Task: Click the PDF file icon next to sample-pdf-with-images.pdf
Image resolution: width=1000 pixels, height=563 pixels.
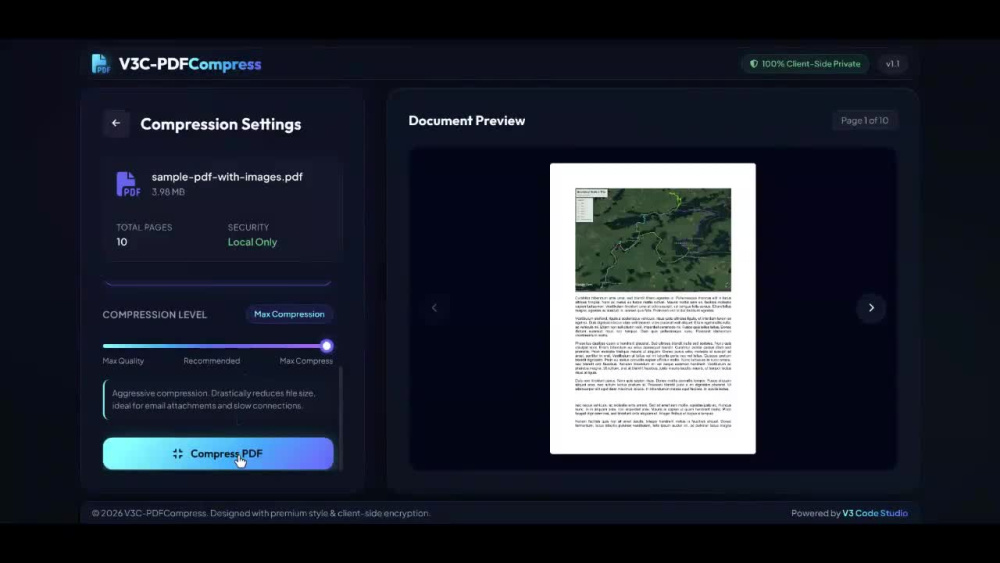Action: [128, 184]
